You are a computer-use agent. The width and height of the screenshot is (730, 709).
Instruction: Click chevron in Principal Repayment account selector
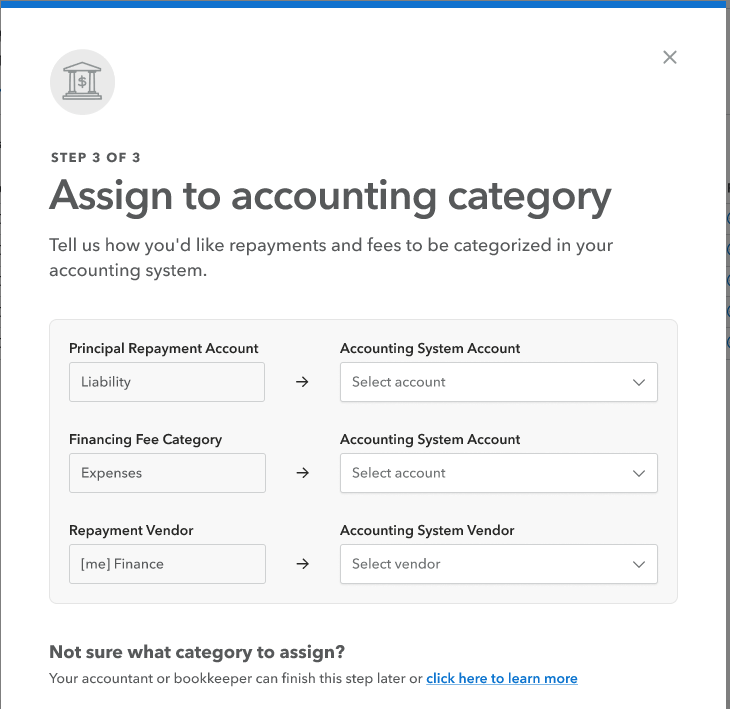coord(639,382)
